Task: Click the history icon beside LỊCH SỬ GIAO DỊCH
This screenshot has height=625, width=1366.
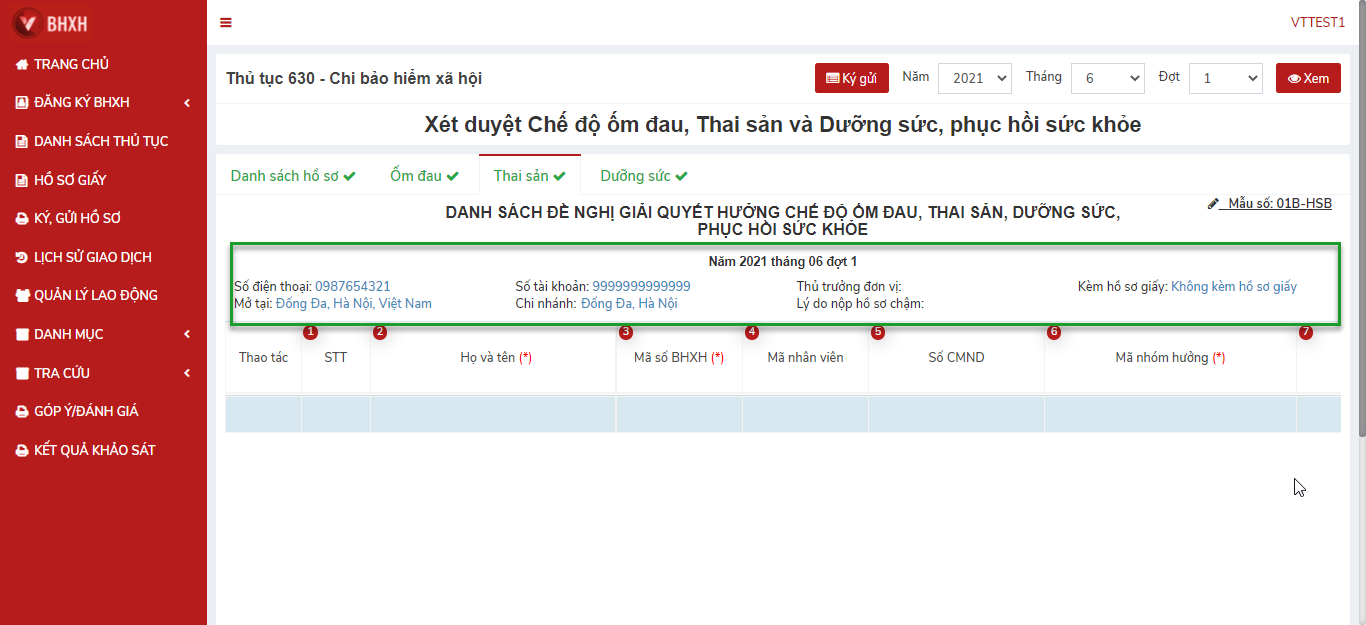Action: tap(21, 257)
